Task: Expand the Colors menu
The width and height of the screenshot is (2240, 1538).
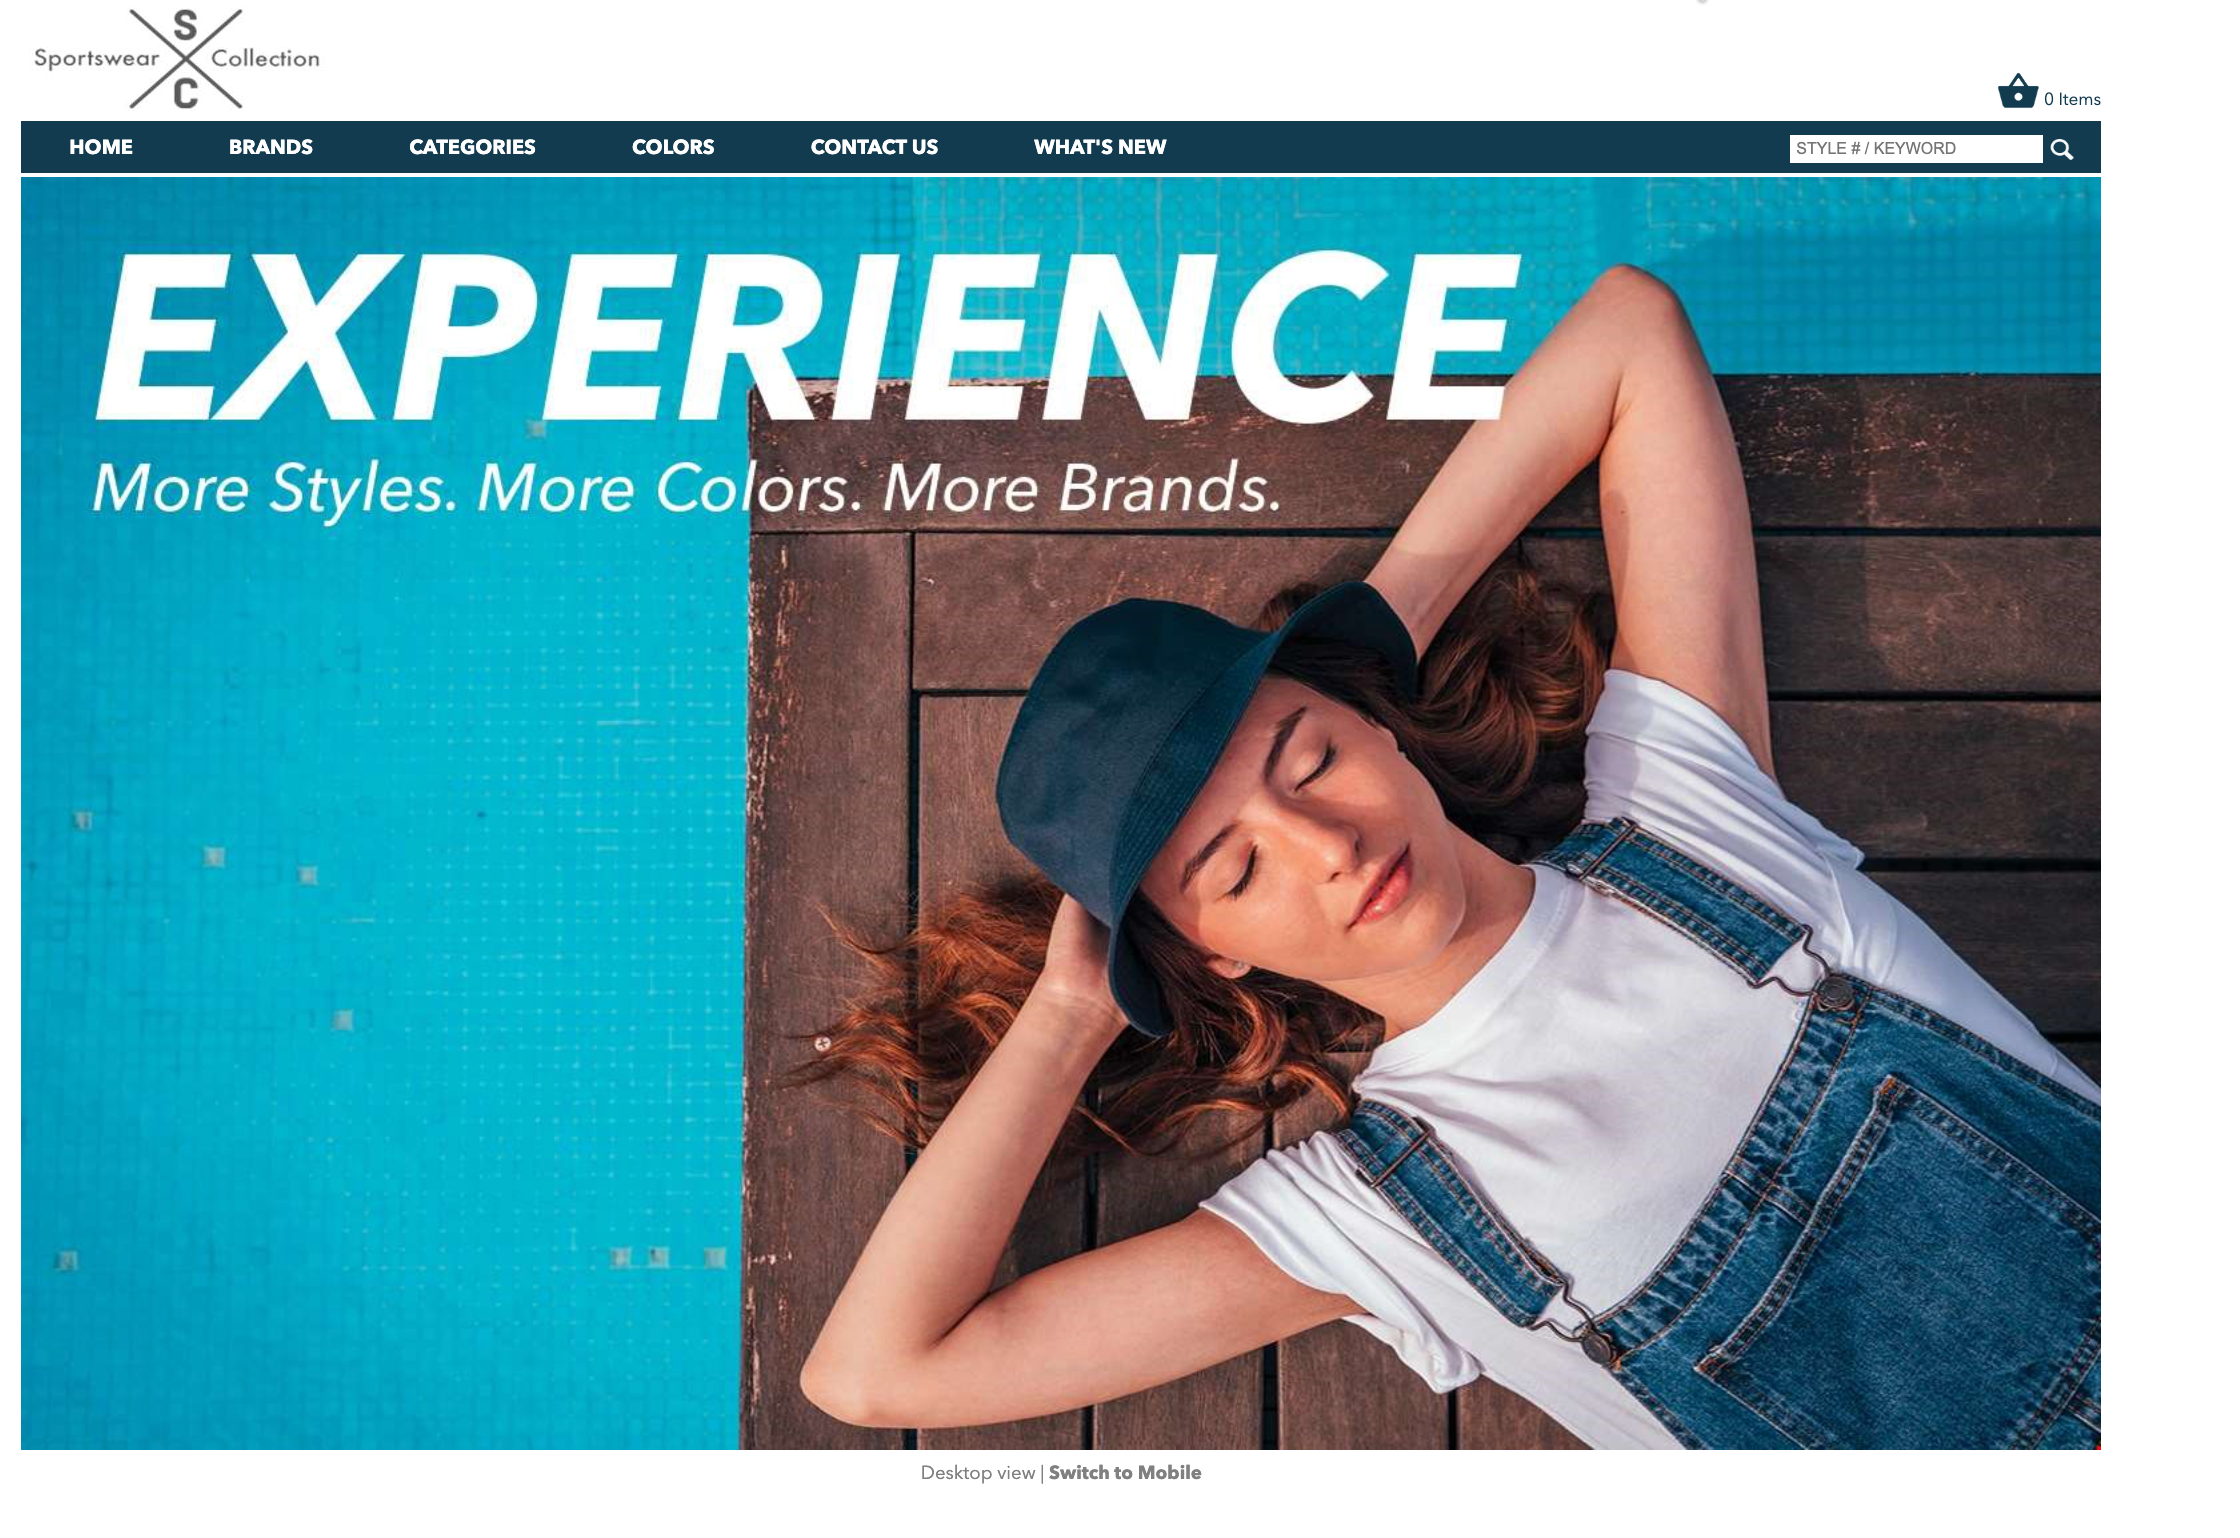Action: (673, 147)
